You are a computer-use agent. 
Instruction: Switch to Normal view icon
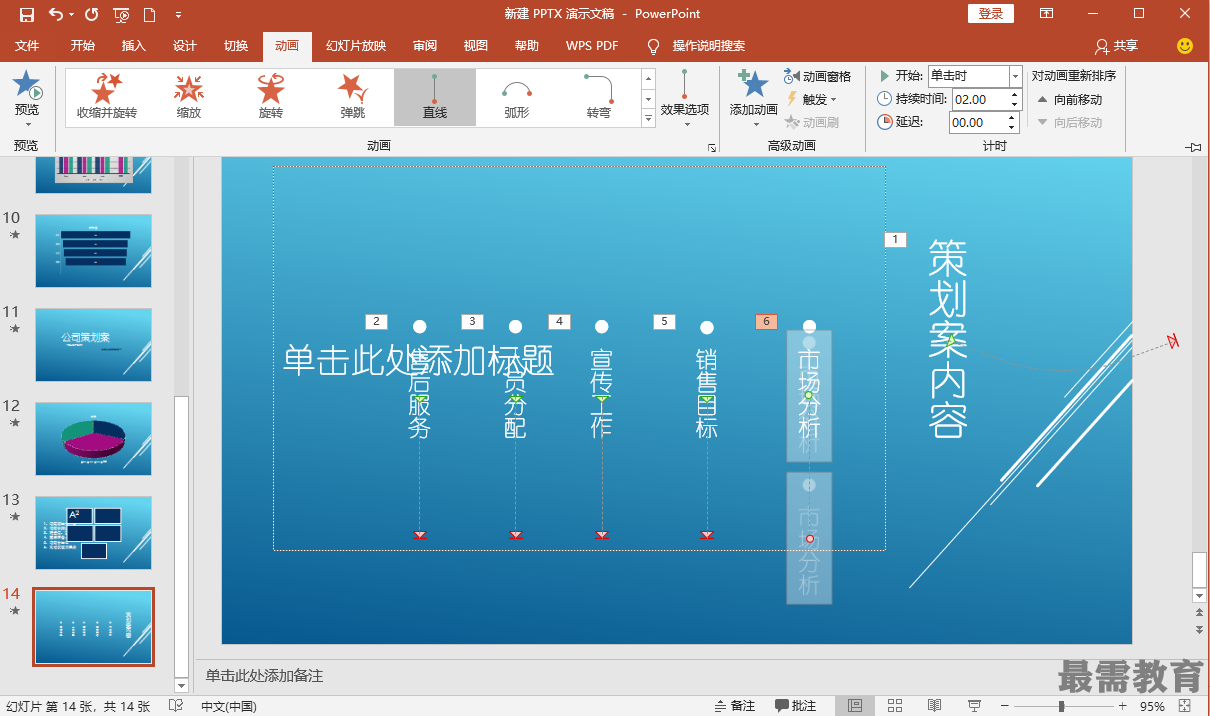(x=855, y=706)
